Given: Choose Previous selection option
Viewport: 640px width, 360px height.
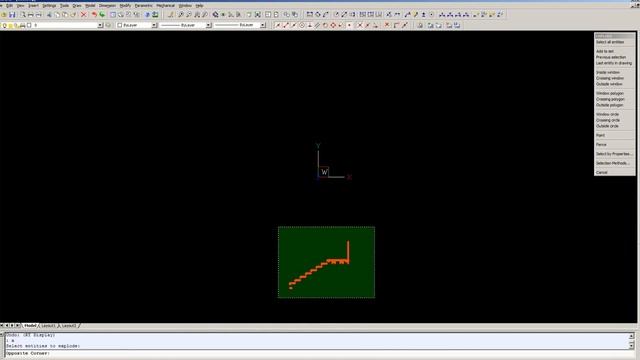Looking at the screenshot, I should 611,57.
